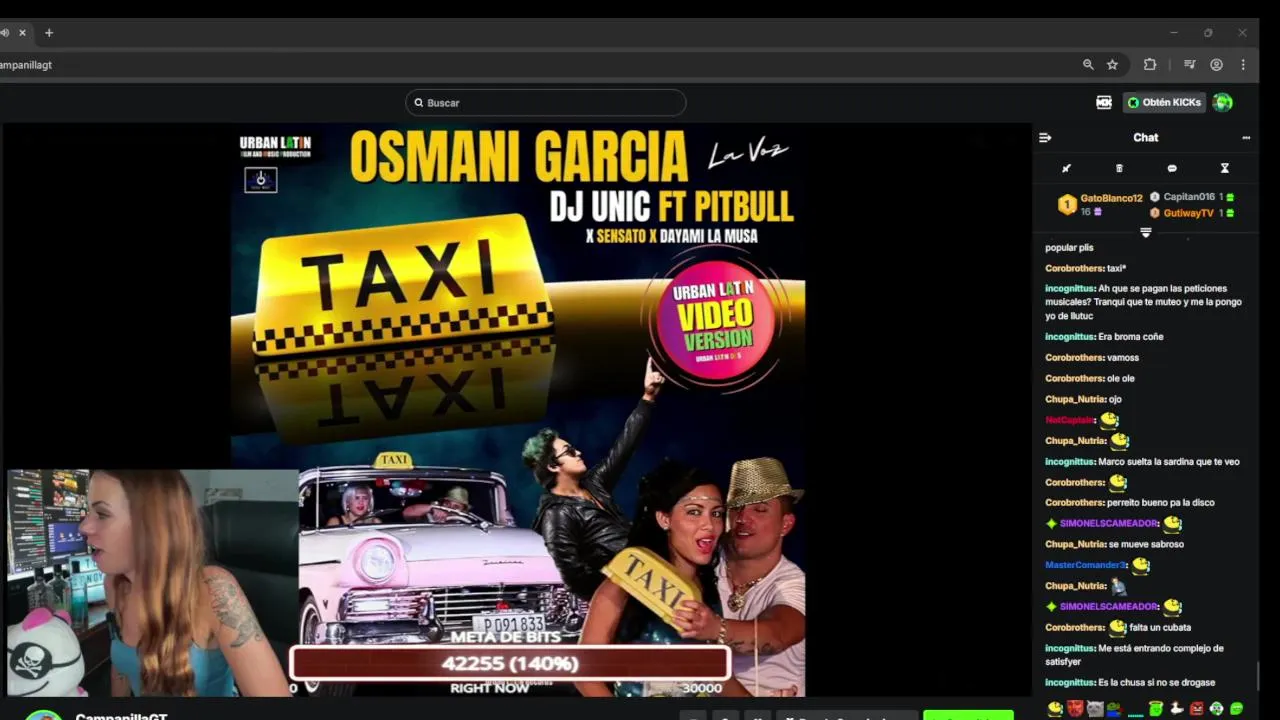Viewport: 1280px width, 720px height.
Task: Open a new browser tab
Action: [x=49, y=33]
